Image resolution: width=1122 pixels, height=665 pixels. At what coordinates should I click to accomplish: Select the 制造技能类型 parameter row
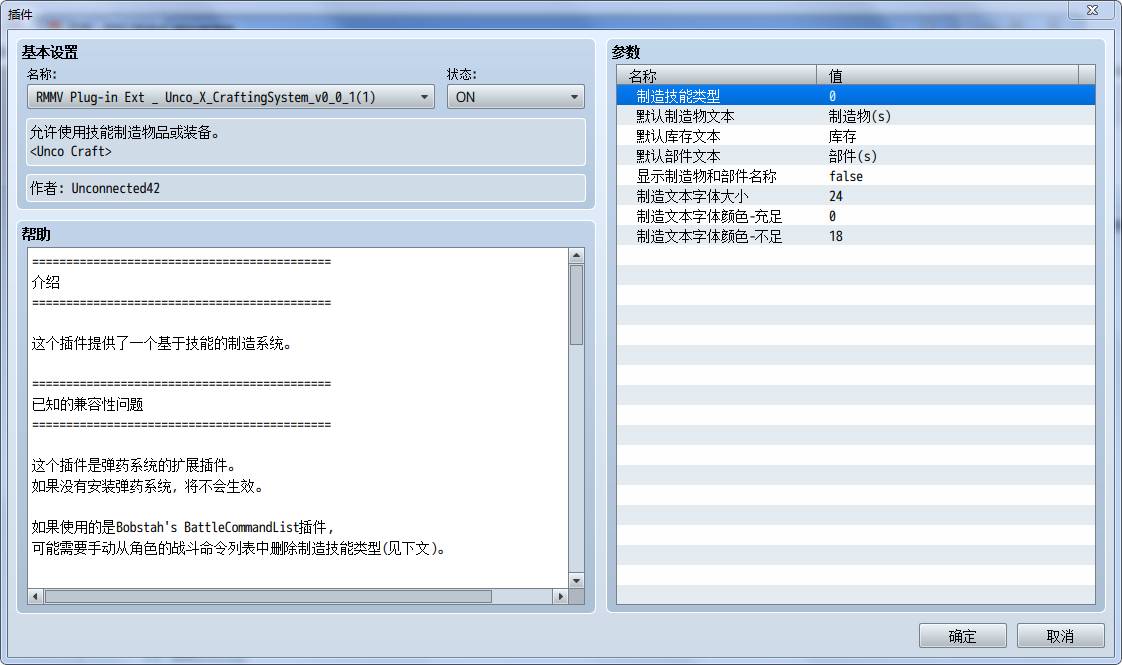click(x=856, y=95)
